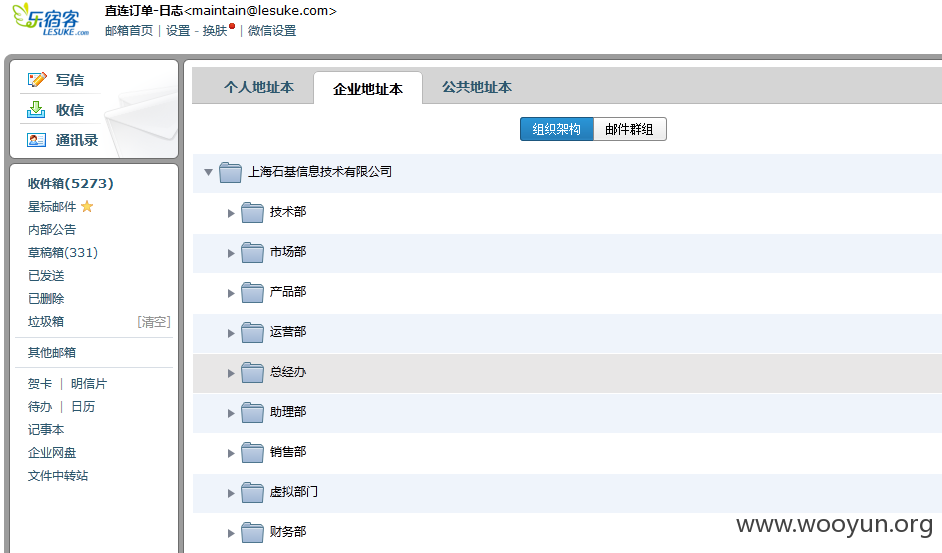Screen dimensions: 942x553
Task: Expand the 产品部 department arrow
Action: (x=231, y=293)
